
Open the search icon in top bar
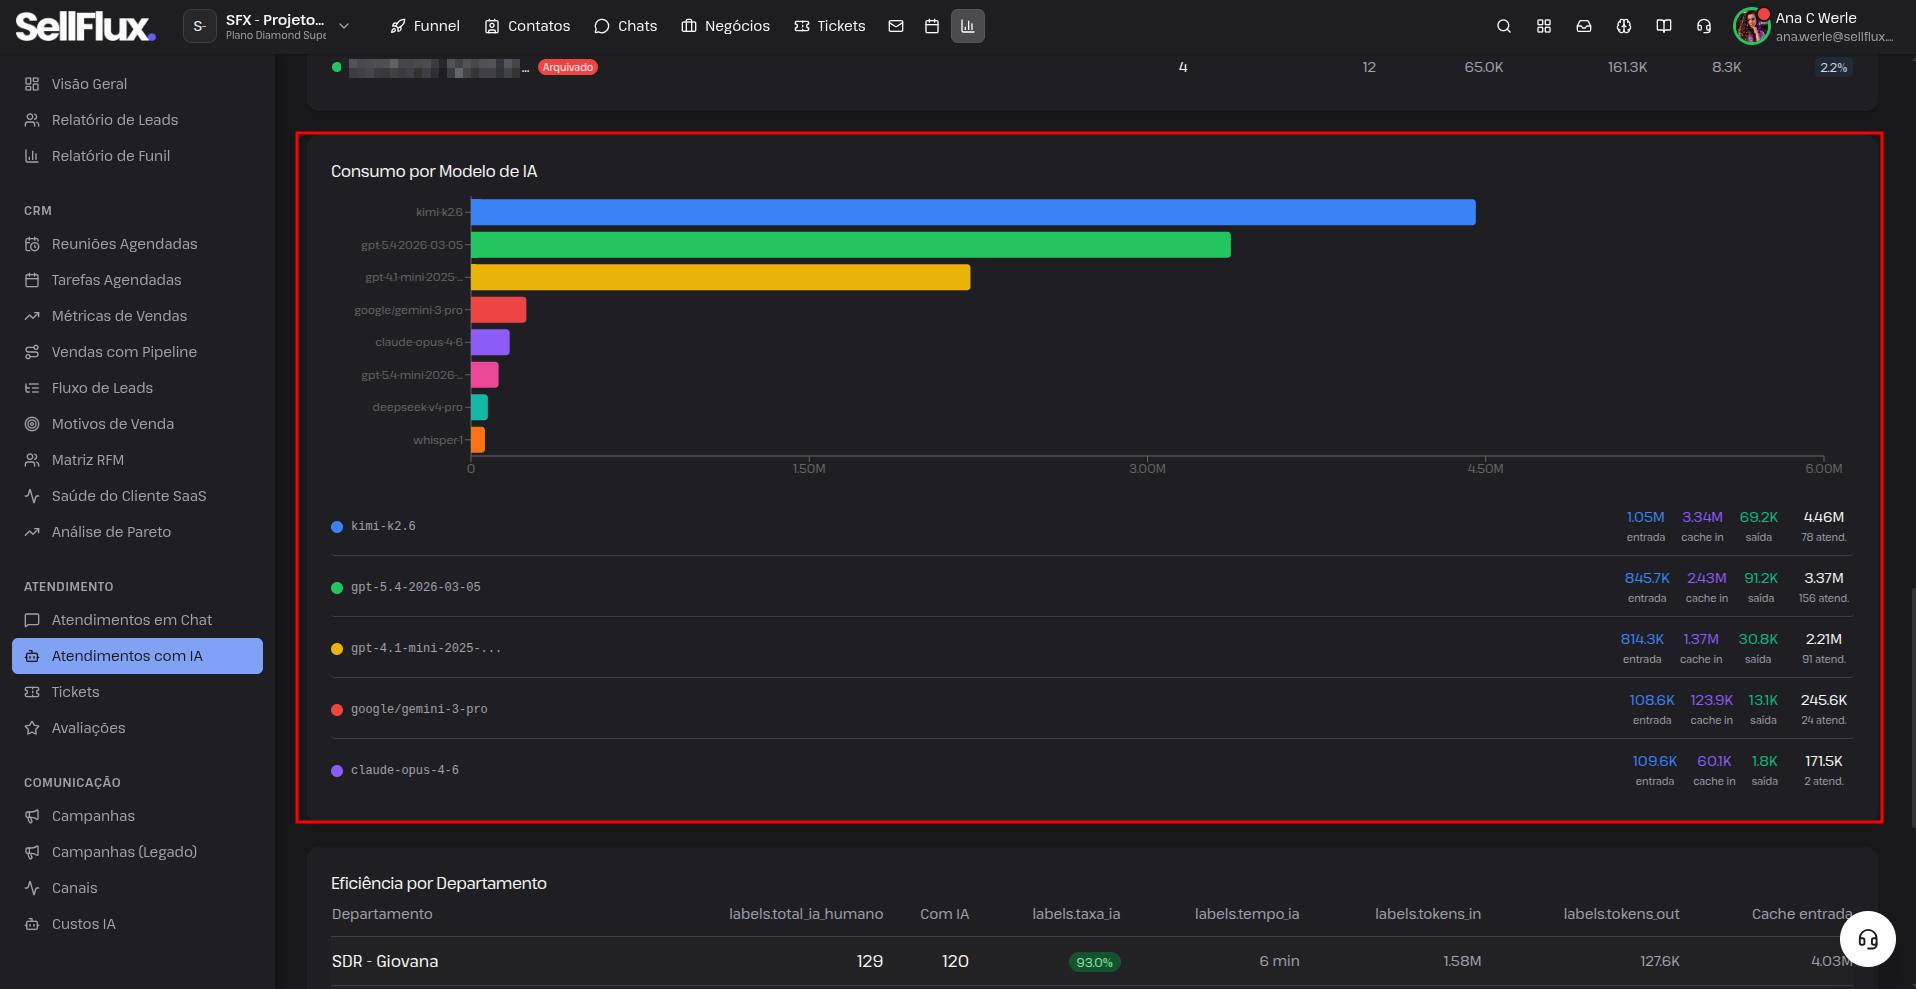tap(1503, 26)
